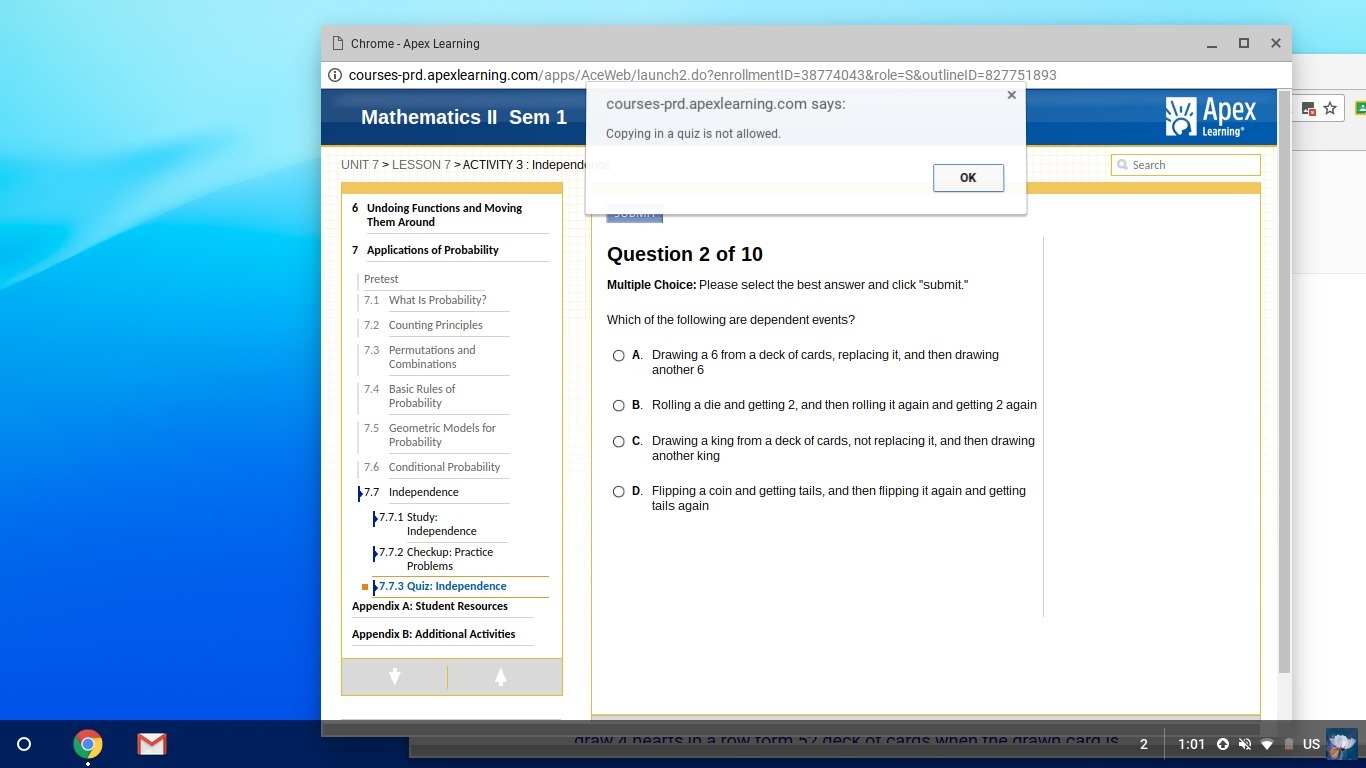Click the Apex window vertical scrollbar
This screenshot has height=768, width=1366.
click(x=1284, y=381)
